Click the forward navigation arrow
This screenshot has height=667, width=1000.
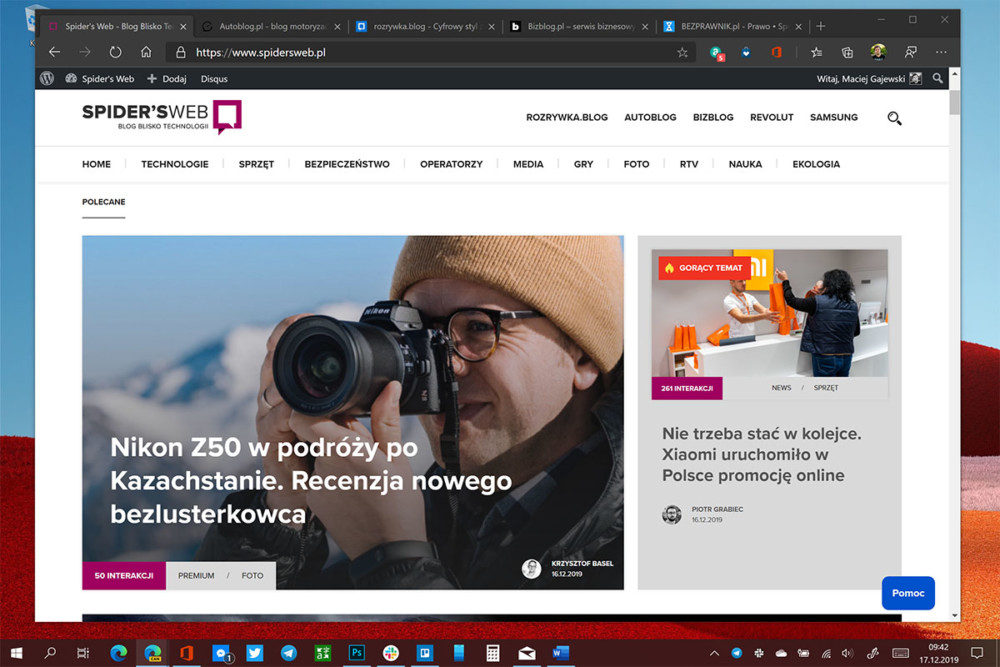(85, 52)
